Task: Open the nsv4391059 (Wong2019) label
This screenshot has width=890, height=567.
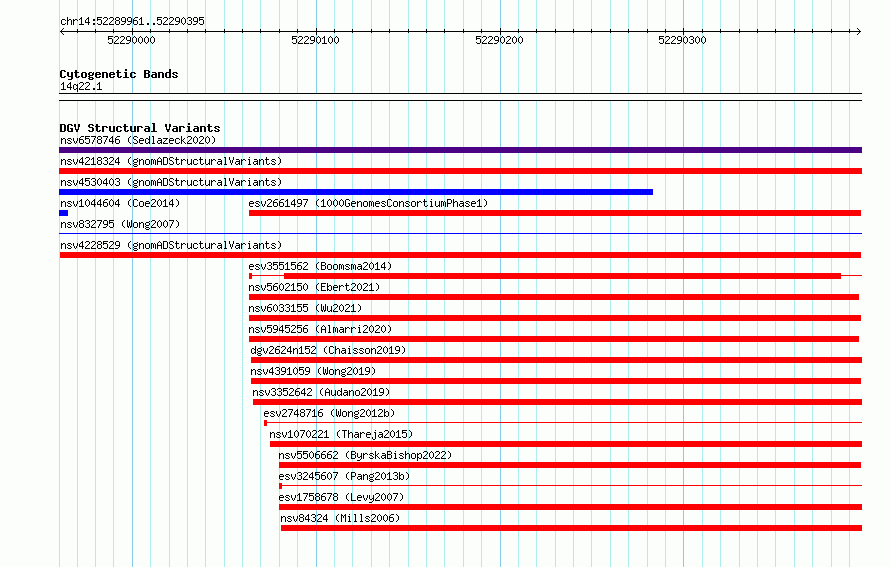Action: [313, 371]
